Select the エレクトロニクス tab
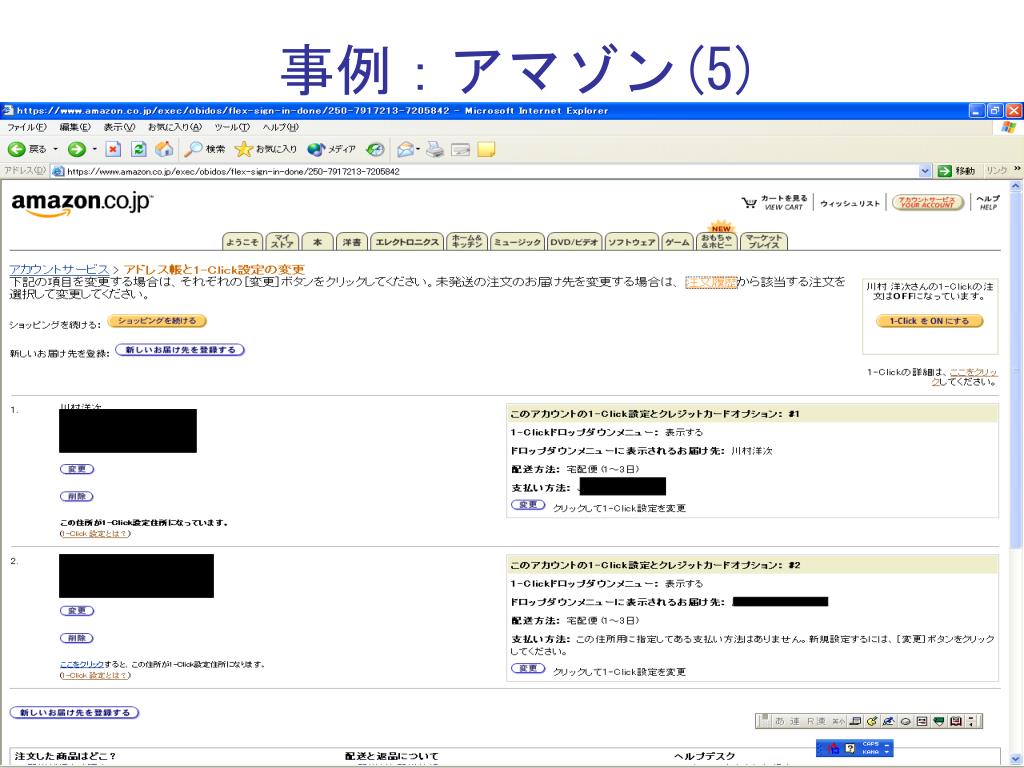The height and width of the screenshot is (768, 1024). 407,242
